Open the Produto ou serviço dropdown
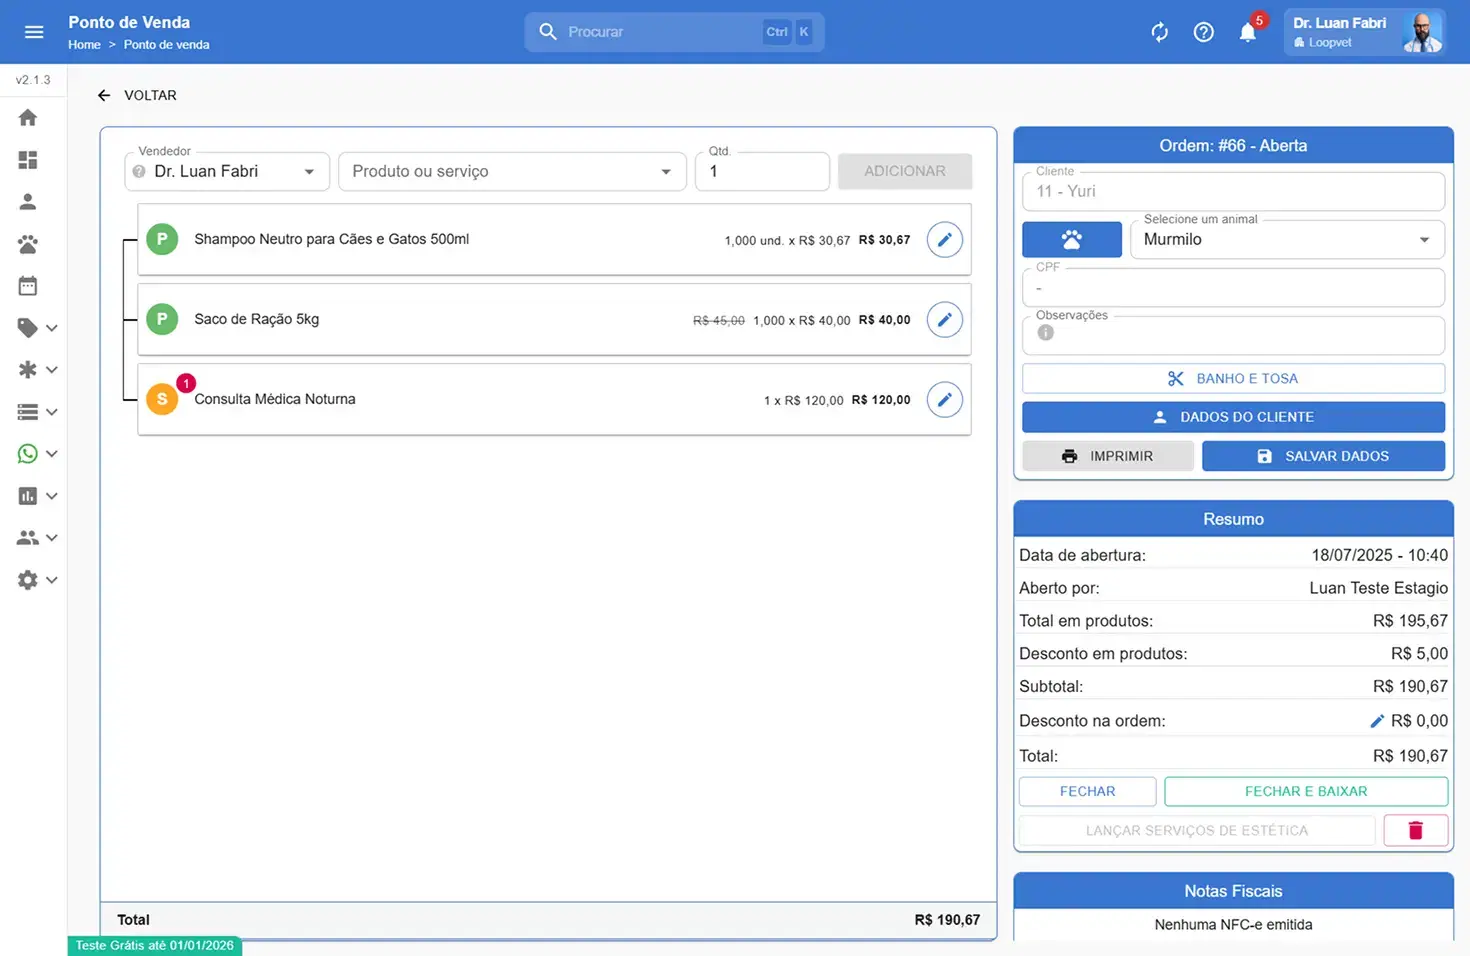The width and height of the screenshot is (1470, 956). click(512, 172)
